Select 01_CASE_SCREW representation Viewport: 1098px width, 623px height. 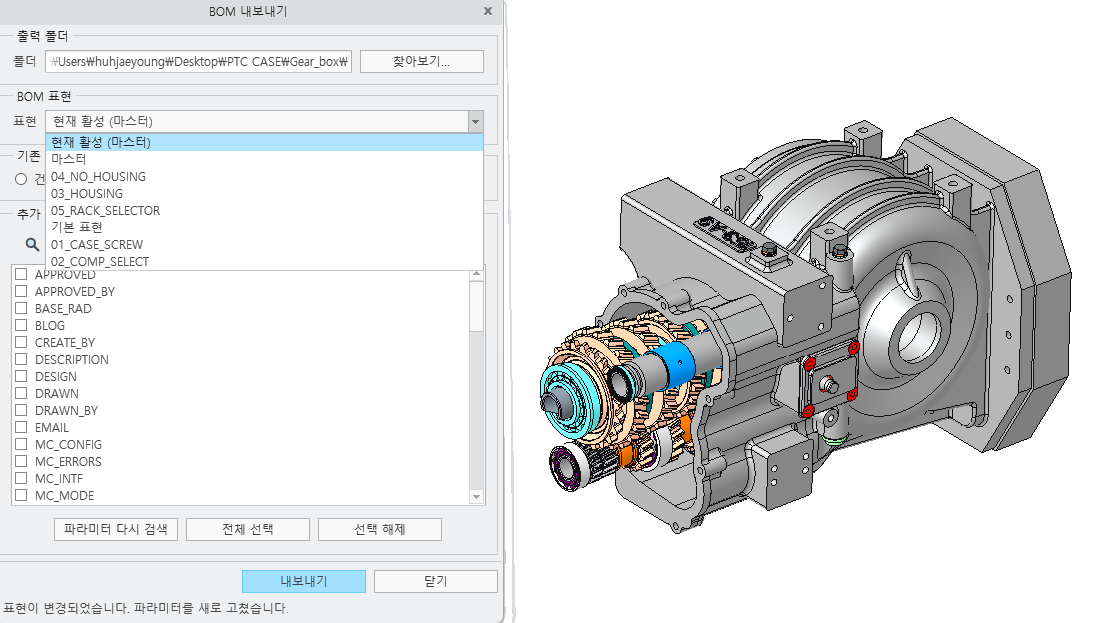coord(265,244)
